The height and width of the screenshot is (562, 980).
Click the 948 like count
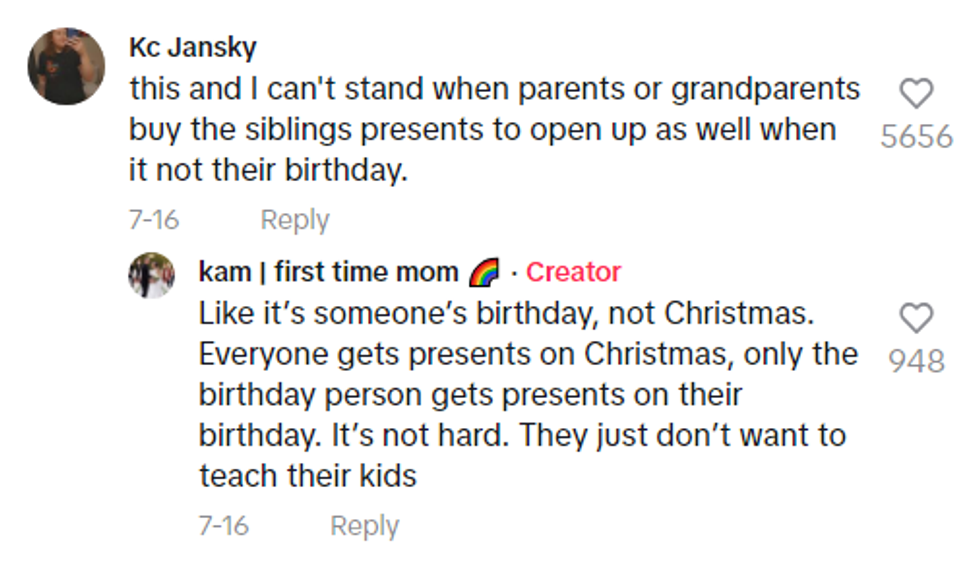coord(916,360)
